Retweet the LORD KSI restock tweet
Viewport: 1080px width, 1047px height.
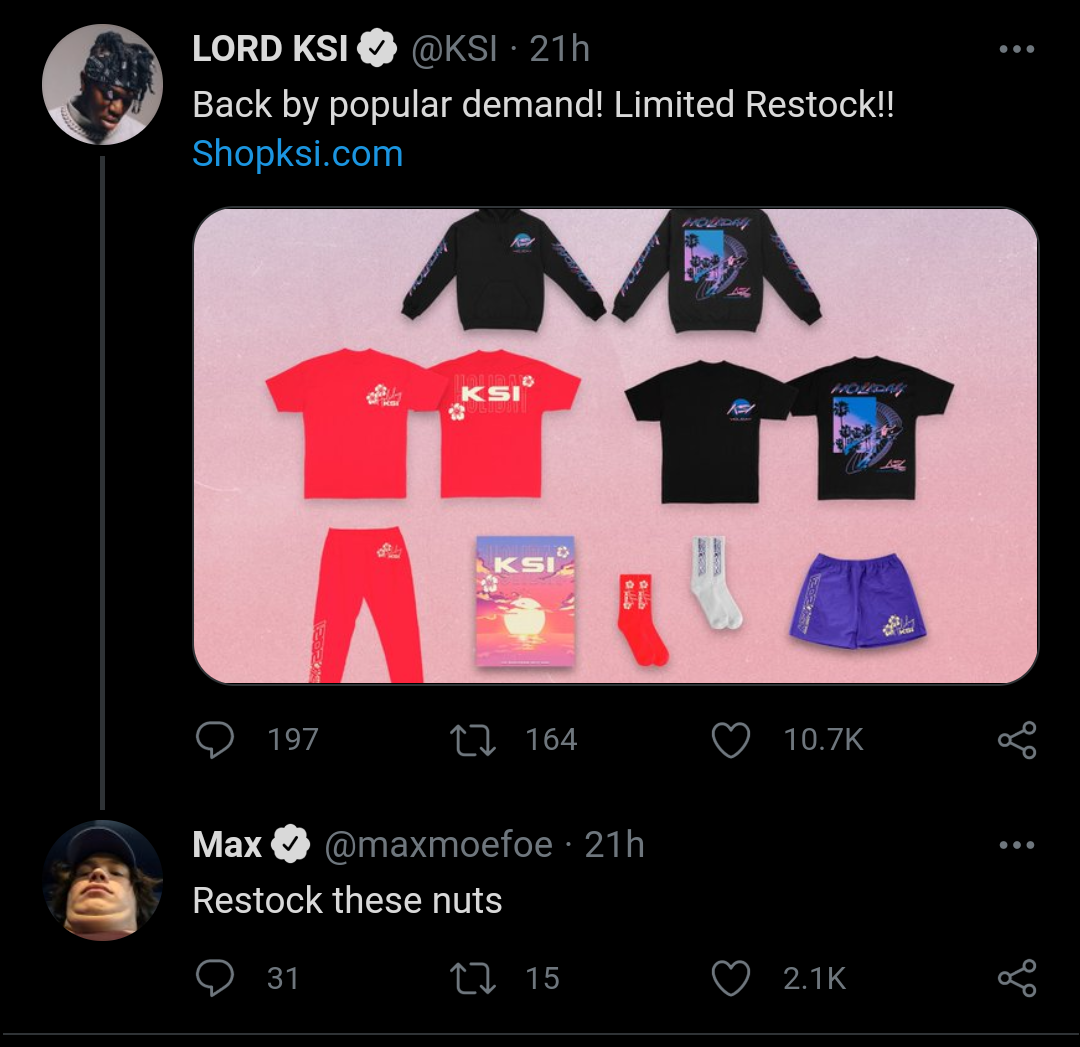473,740
